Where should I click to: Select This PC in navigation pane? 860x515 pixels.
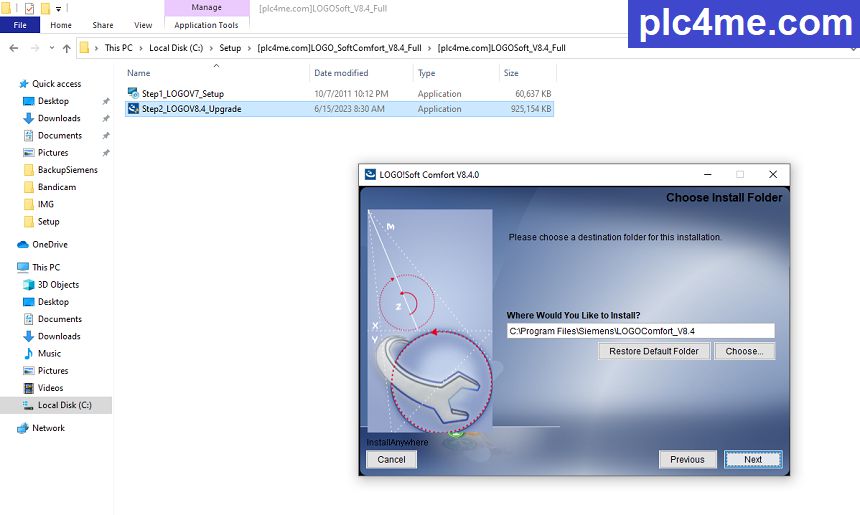pos(46,267)
